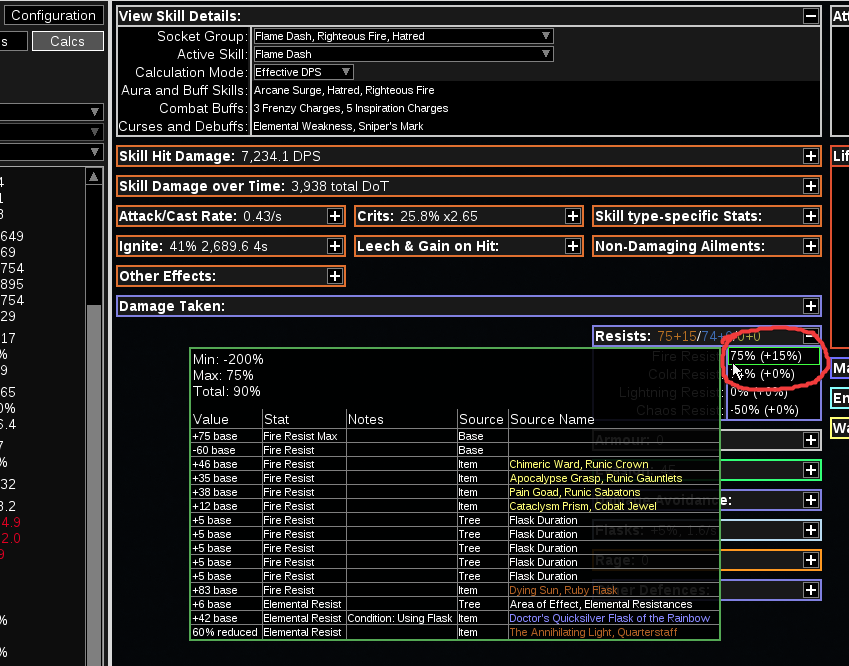This screenshot has height=666, width=849.
Task: Expand the Ignite damage breakdown
Action: tap(334, 246)
